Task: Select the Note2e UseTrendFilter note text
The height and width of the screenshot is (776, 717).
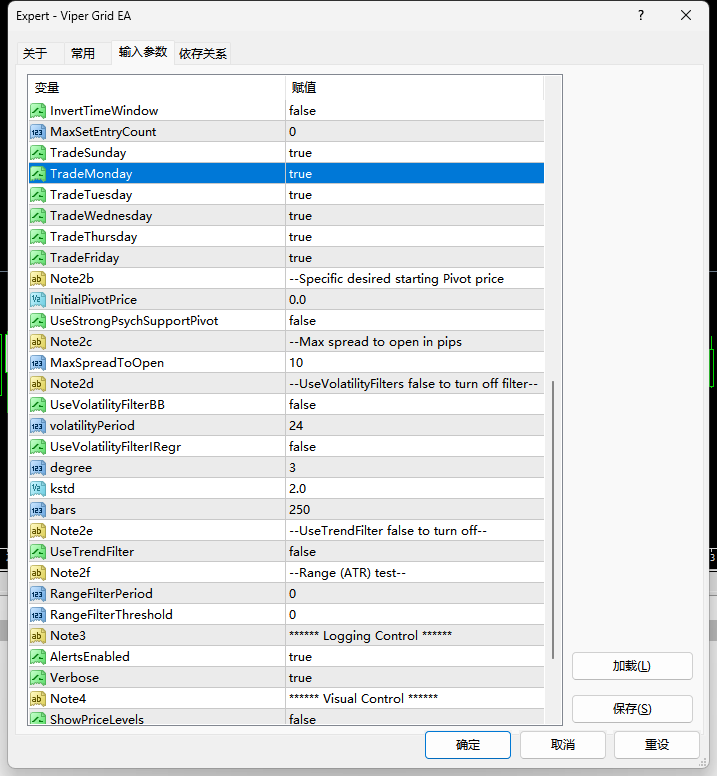Action: tap(388, 531)
